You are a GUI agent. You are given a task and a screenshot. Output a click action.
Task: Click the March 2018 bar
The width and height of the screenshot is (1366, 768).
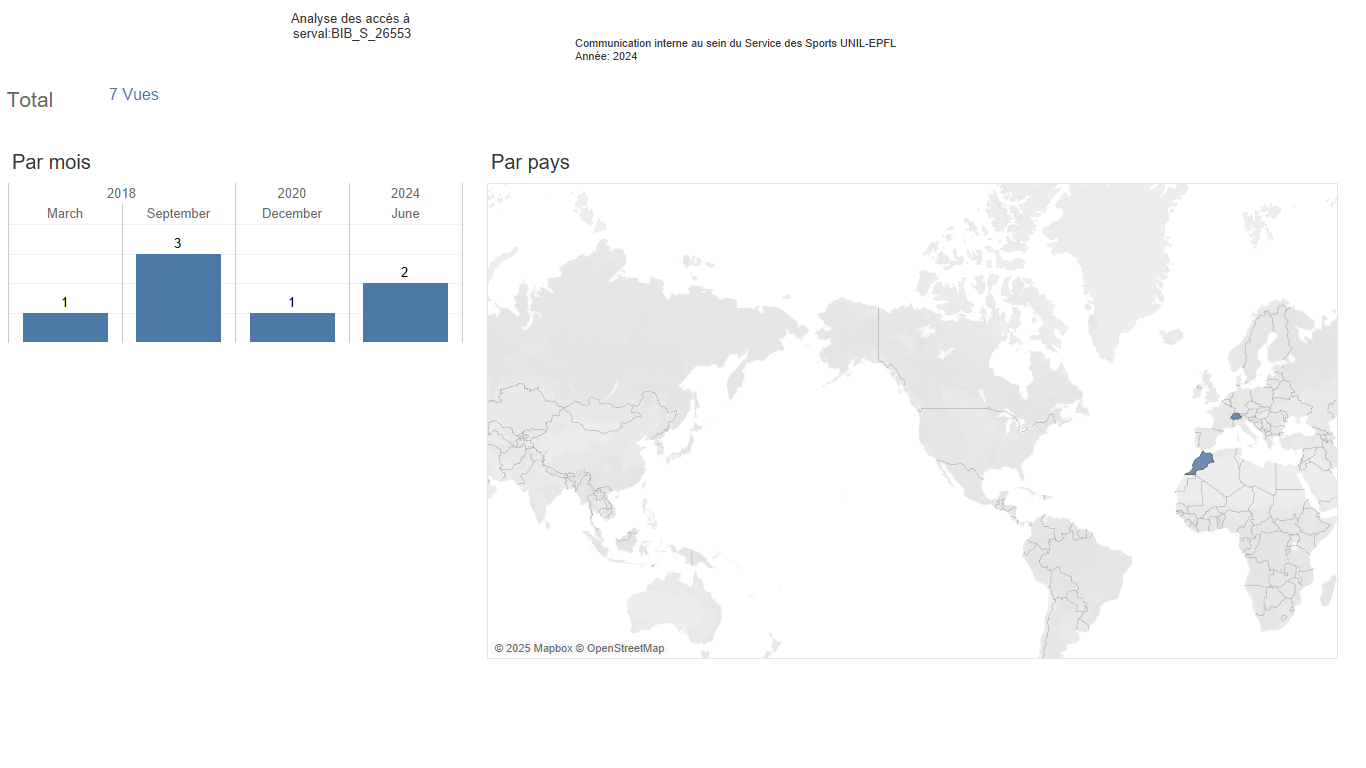point(65,328)
